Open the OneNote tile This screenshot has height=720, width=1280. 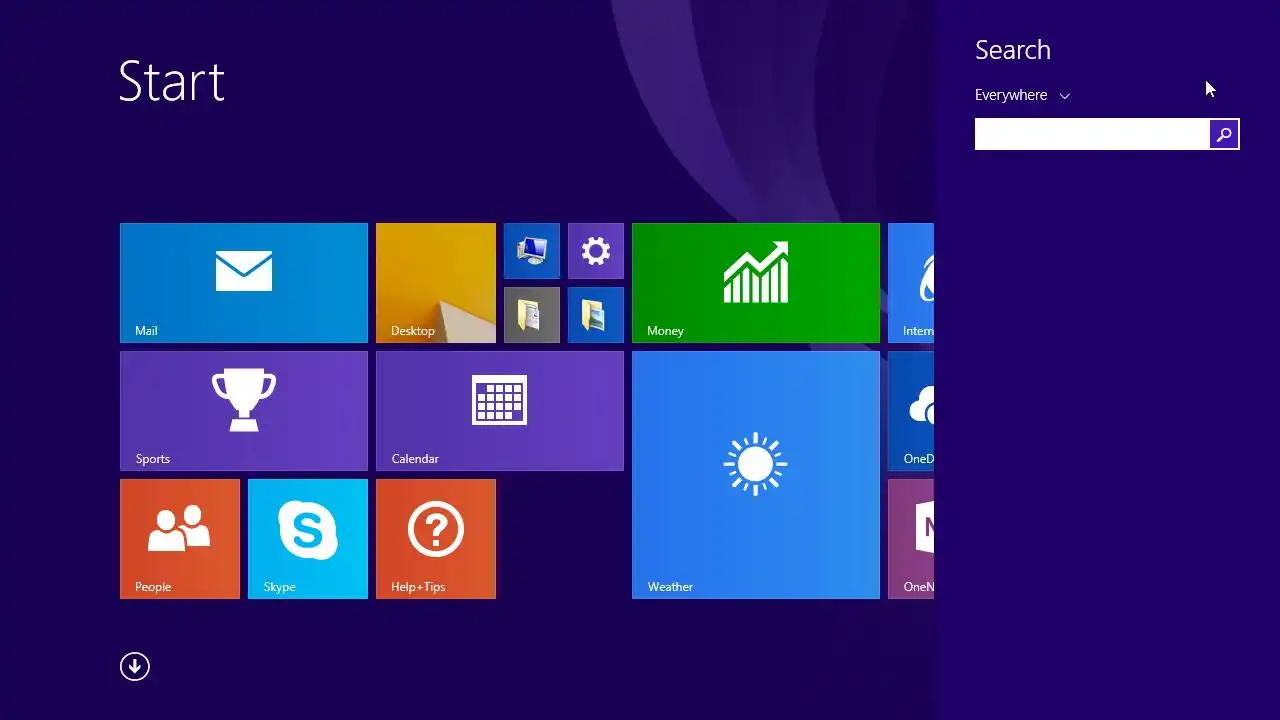coord(911,539)
